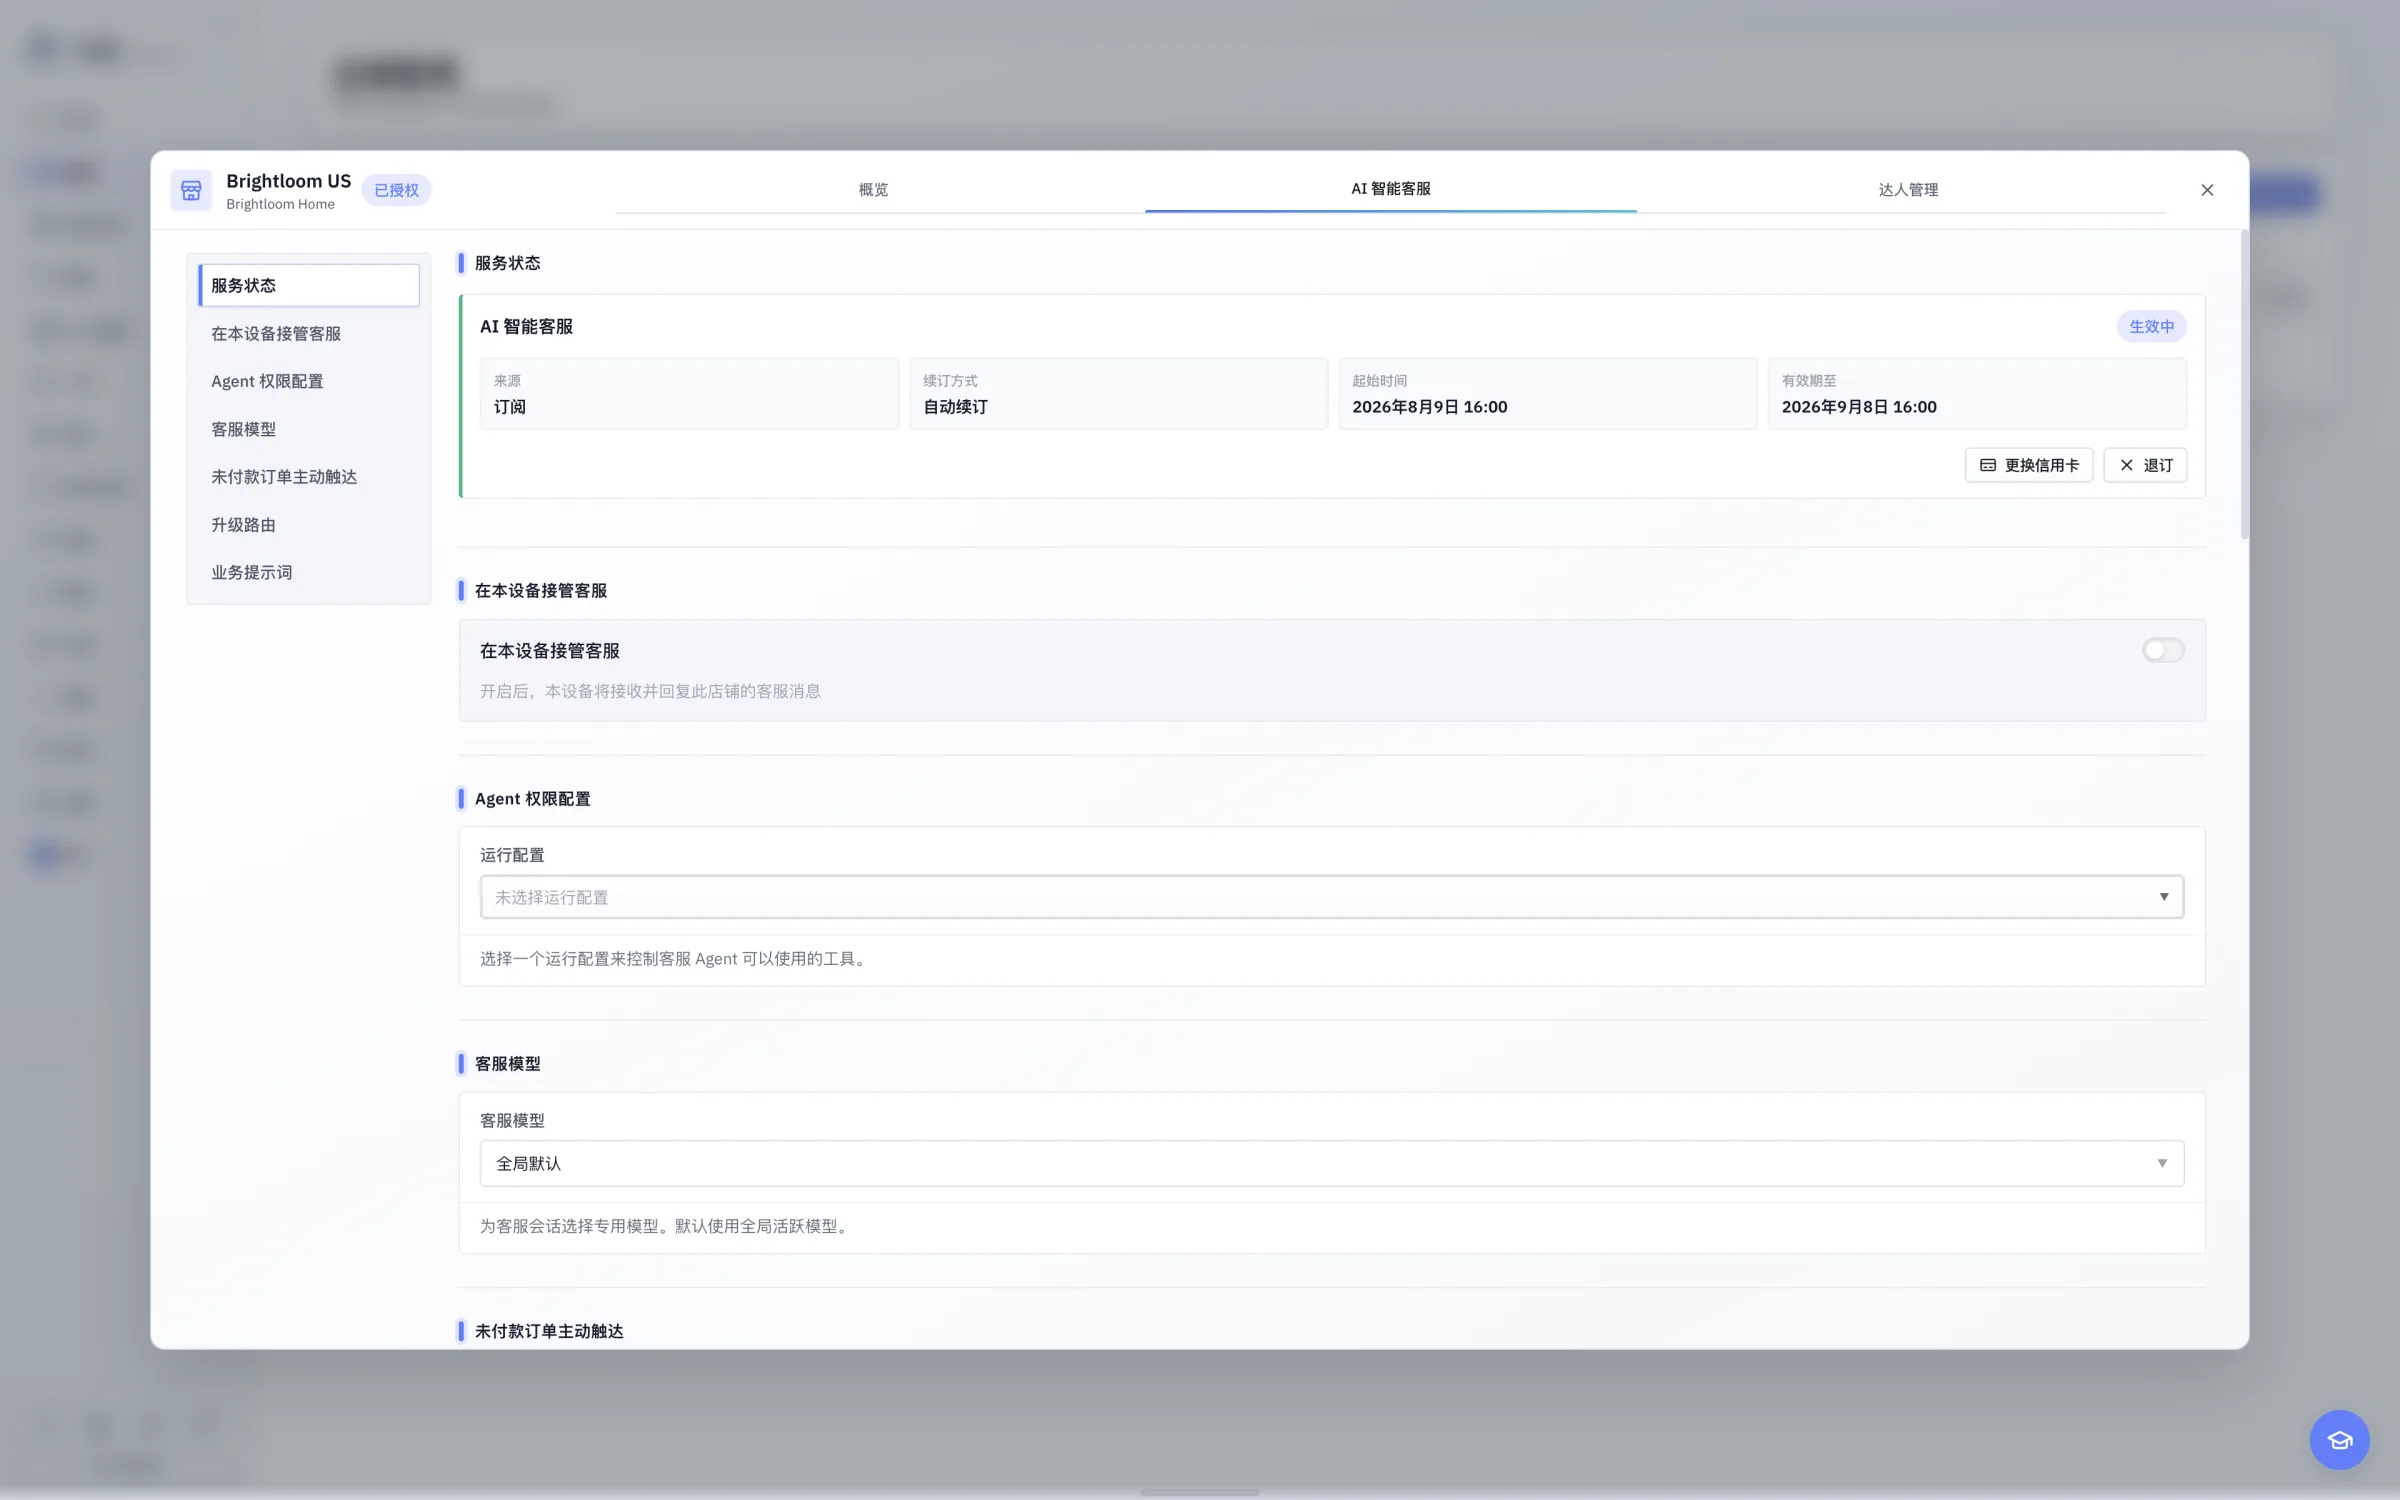This screenshot has width=2400, height=1500.
Task: Click the 来源 订阅 info field
Action: [x=689, y=394]
